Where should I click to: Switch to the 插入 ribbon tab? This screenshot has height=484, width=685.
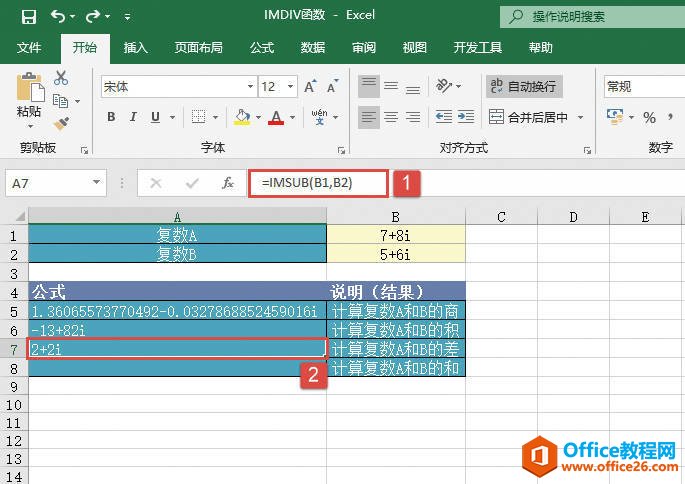[135, 47]
